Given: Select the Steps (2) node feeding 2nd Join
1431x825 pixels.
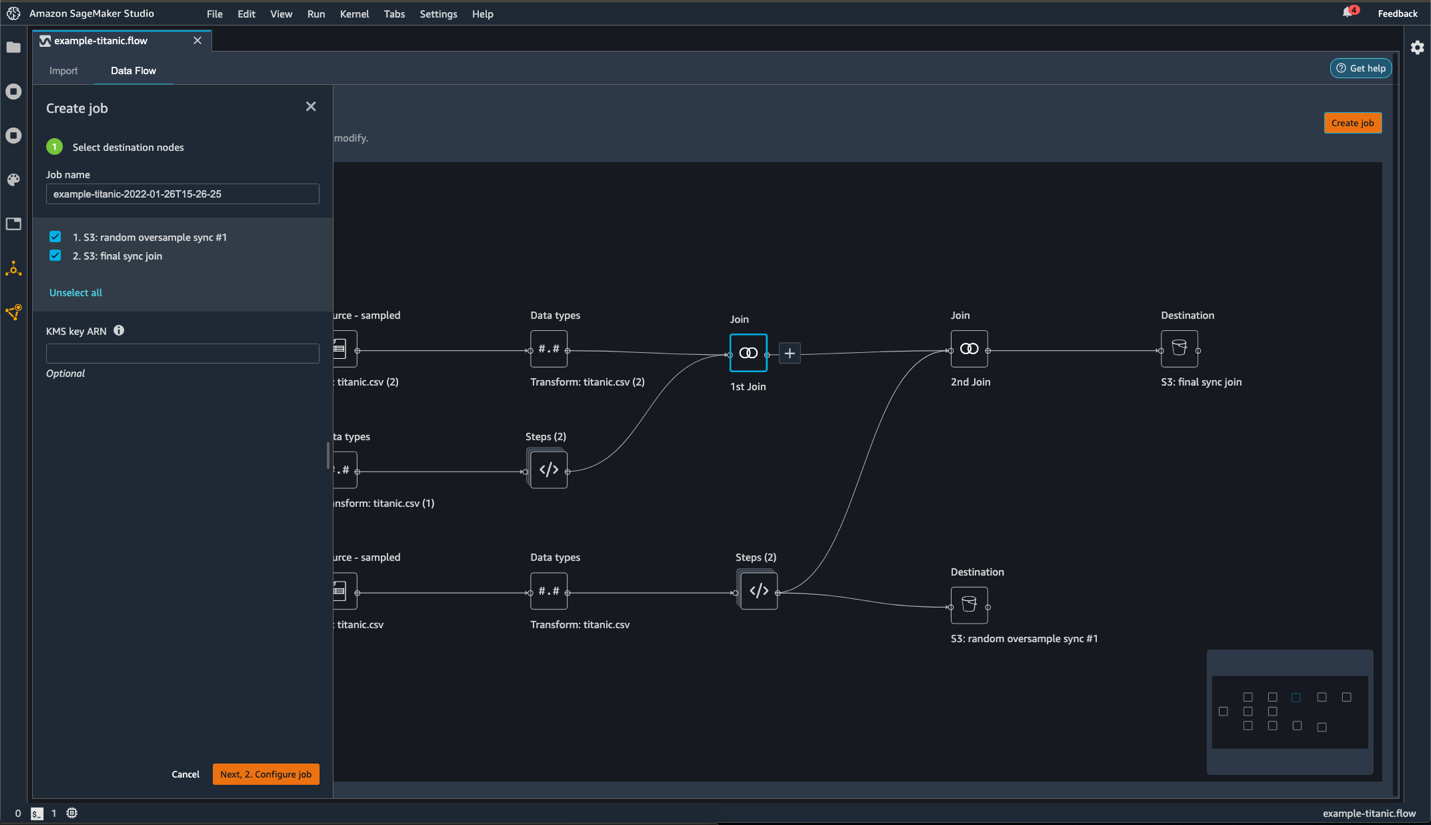Looking at the screenshot, I should pos(758,591).
